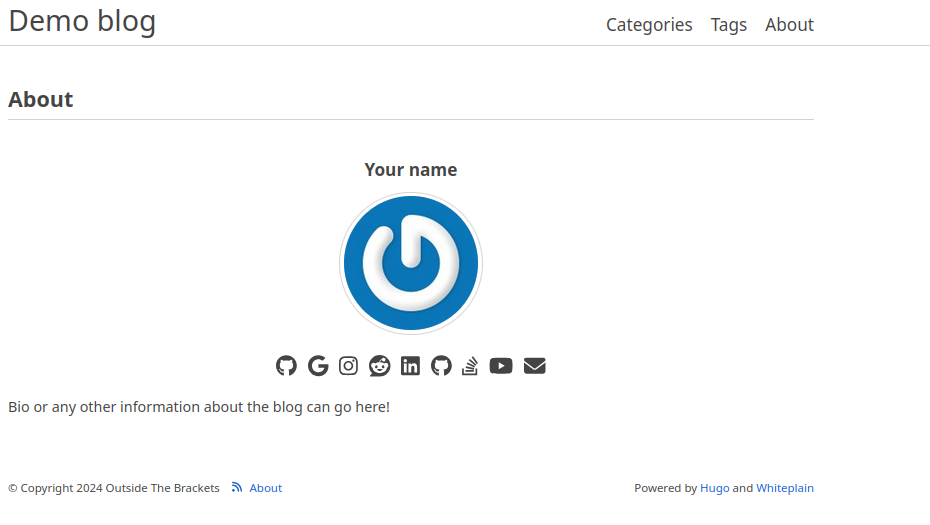
Task: Open the LinkedIn profile icon
Action: 410,366
